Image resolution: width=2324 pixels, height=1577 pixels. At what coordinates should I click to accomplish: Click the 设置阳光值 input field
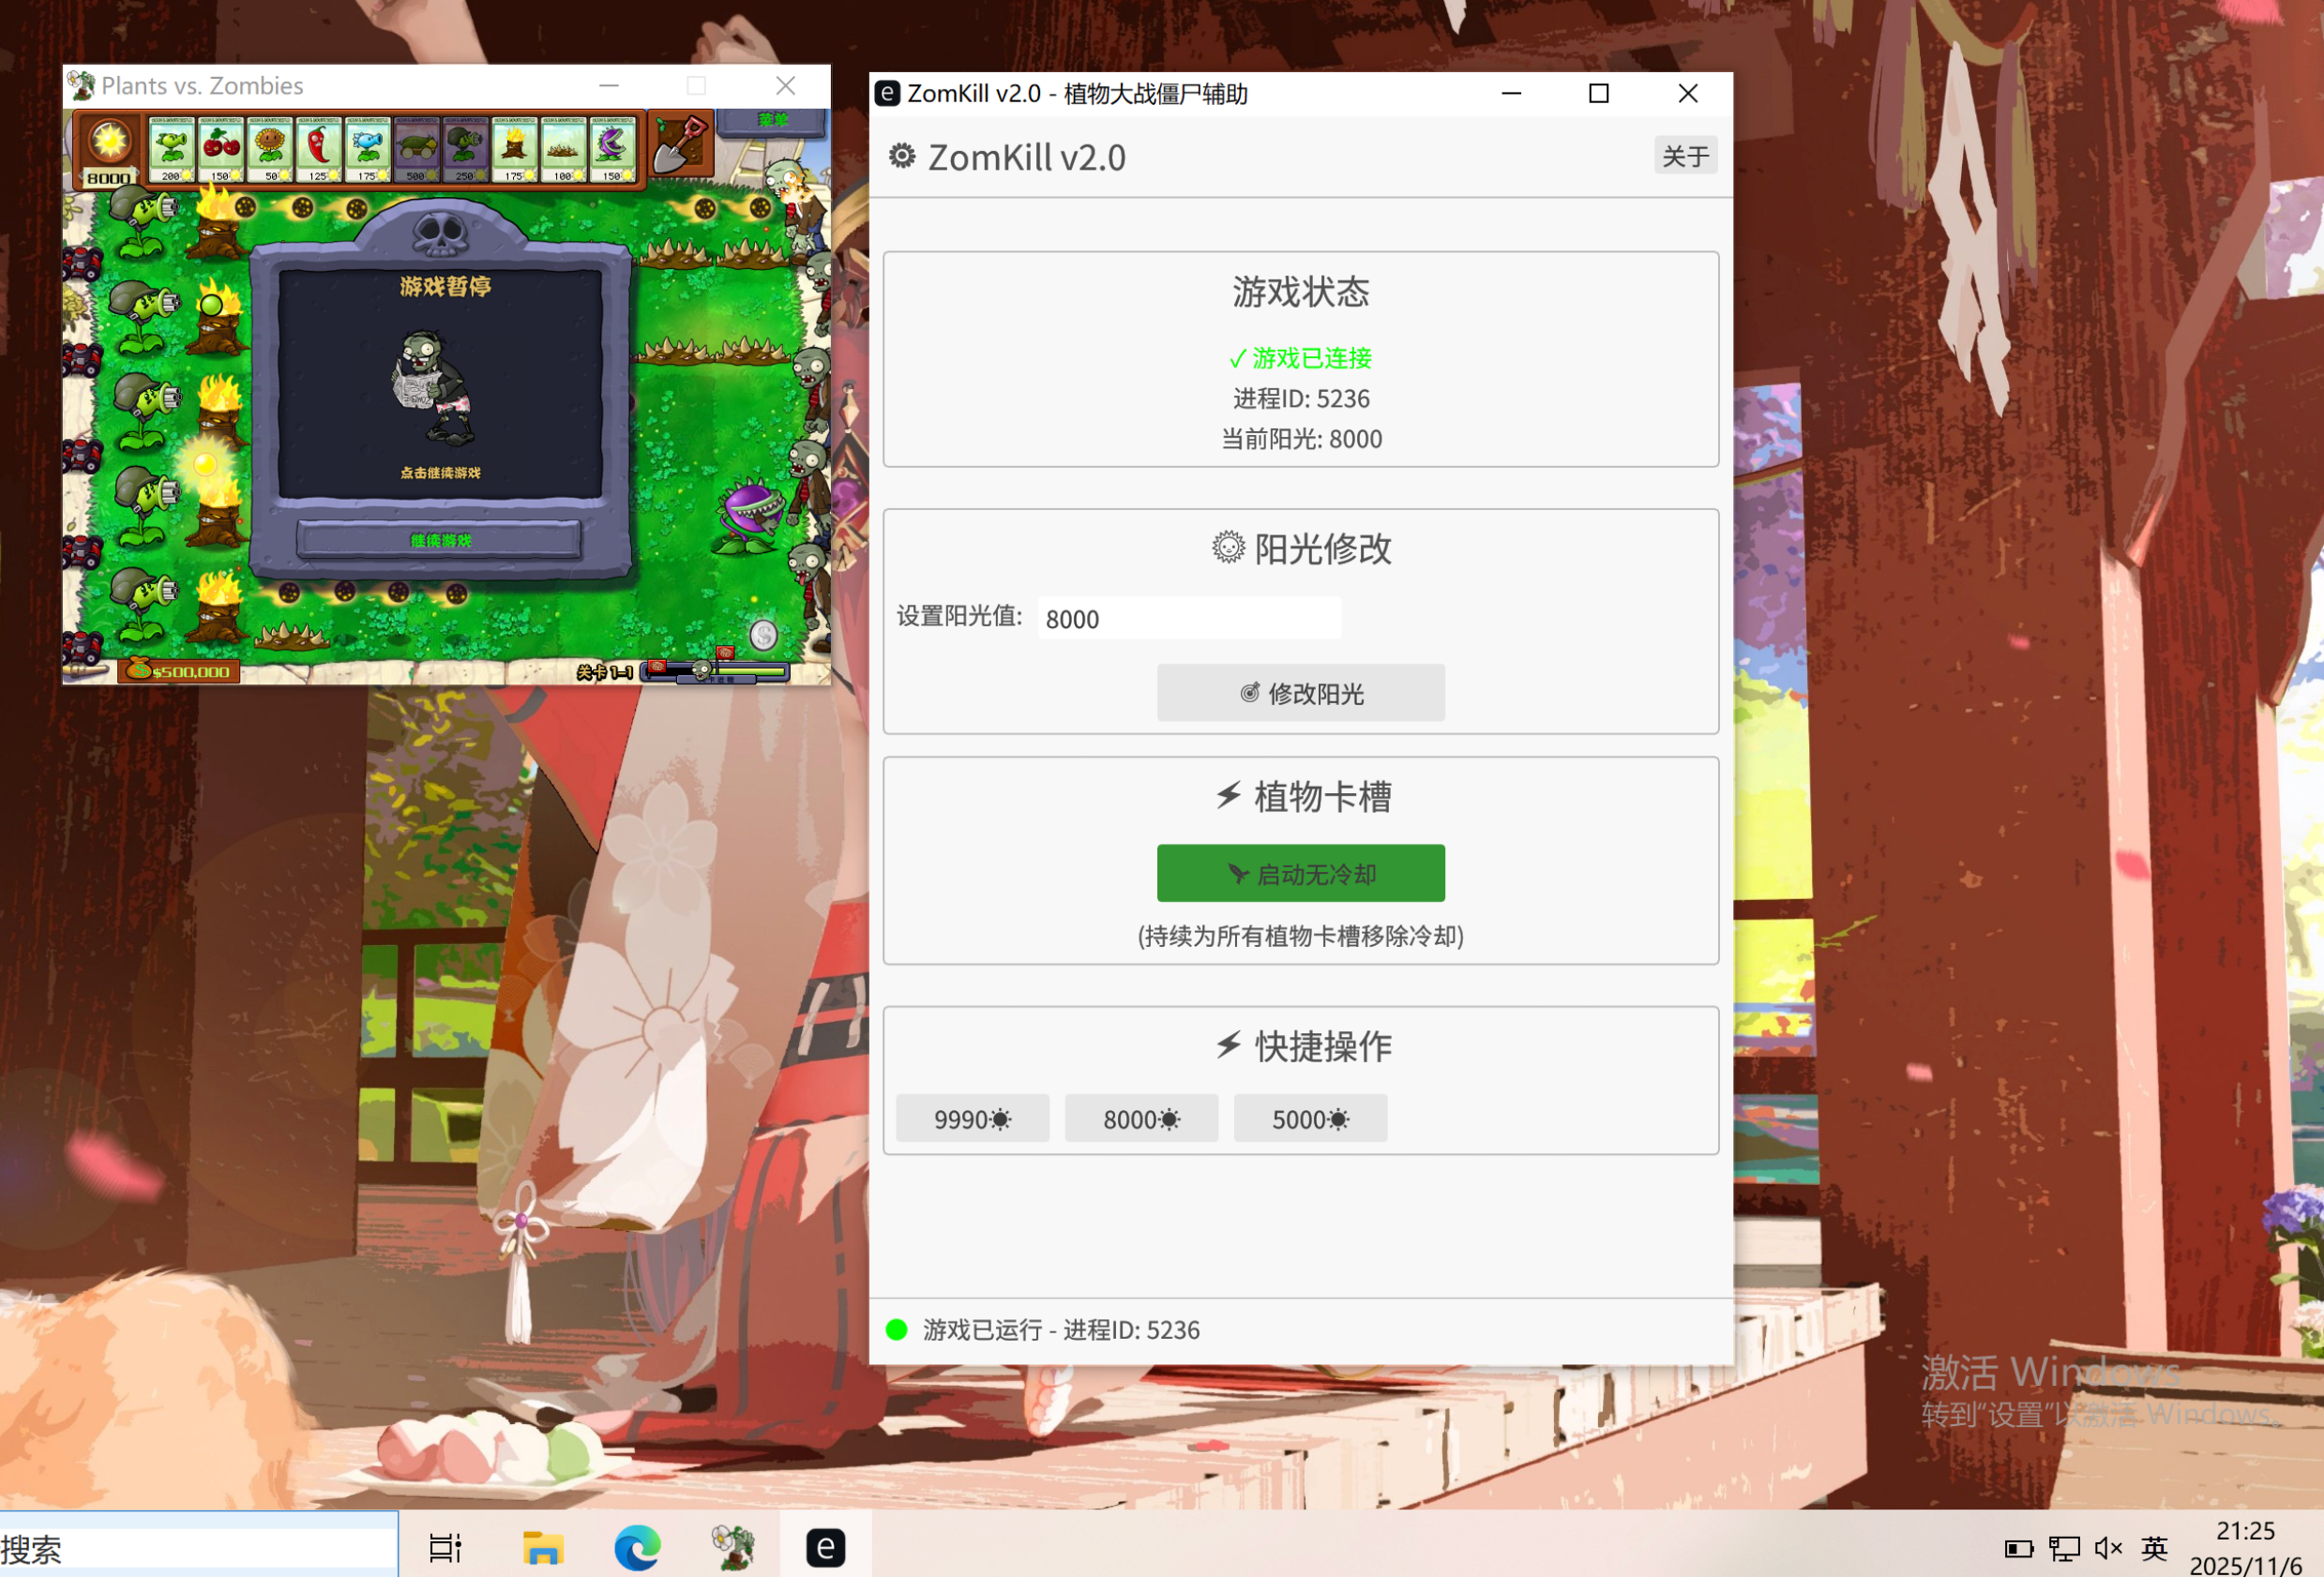[1188, 618]
